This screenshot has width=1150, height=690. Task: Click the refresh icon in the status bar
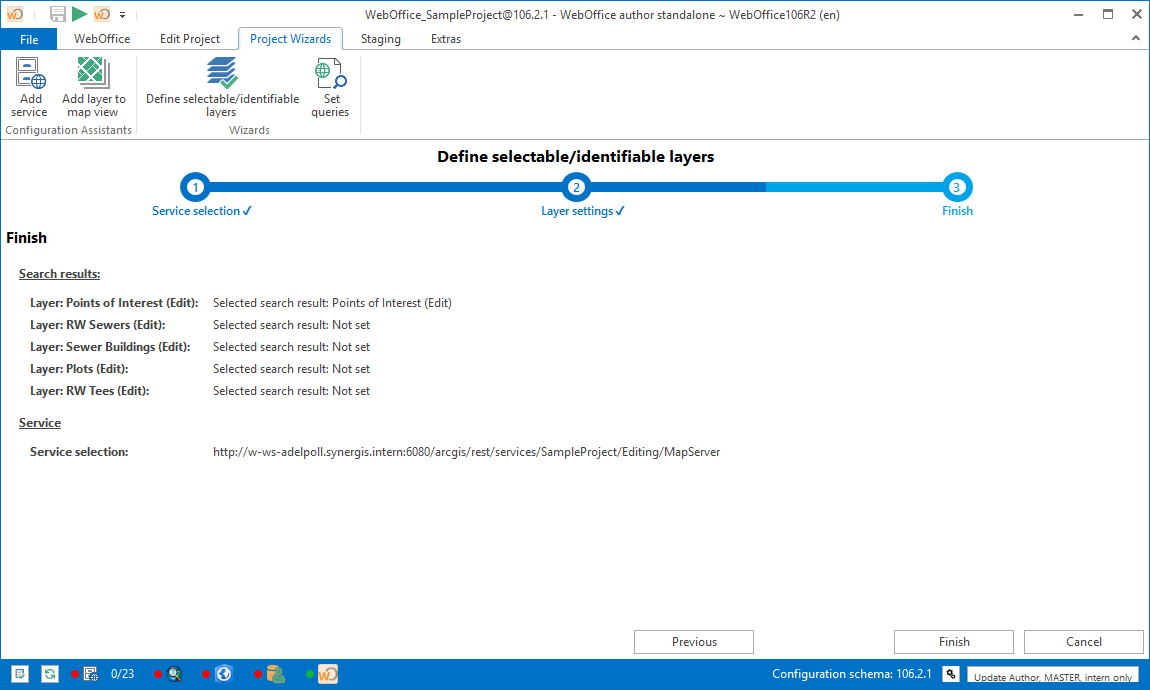click(x=49, y=673)
